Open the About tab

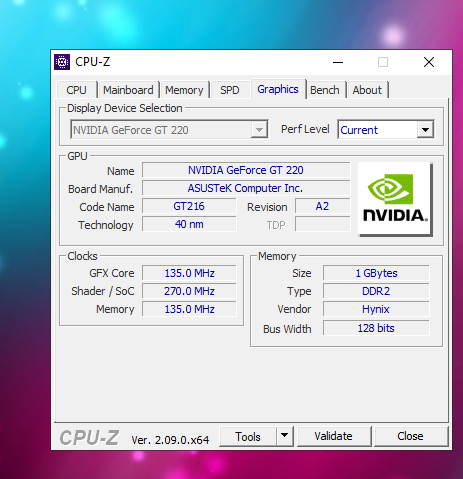click(x=367, y=90)
